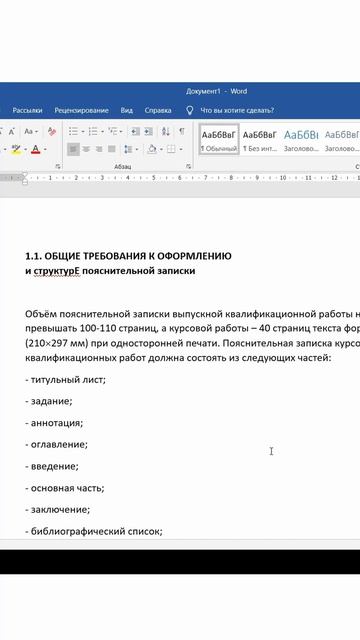This screenshot has width=360, height=640.
Task: Open the borders dropdown arrow
Action: point(181,149)
